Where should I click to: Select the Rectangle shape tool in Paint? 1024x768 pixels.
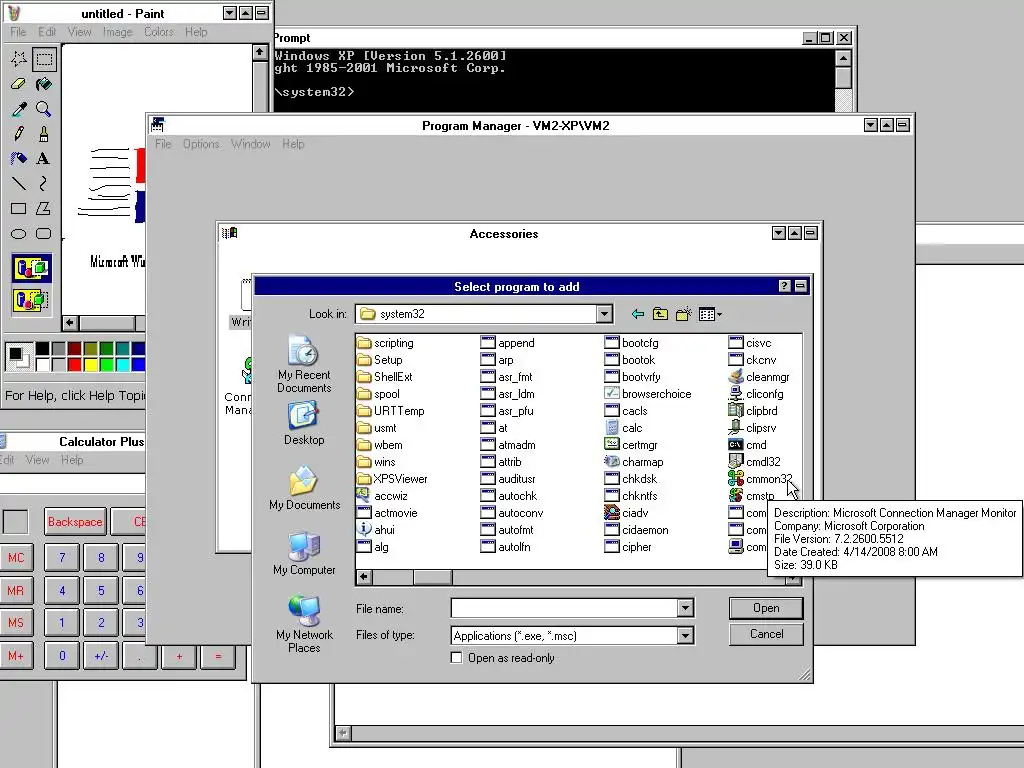click(18, 208)
